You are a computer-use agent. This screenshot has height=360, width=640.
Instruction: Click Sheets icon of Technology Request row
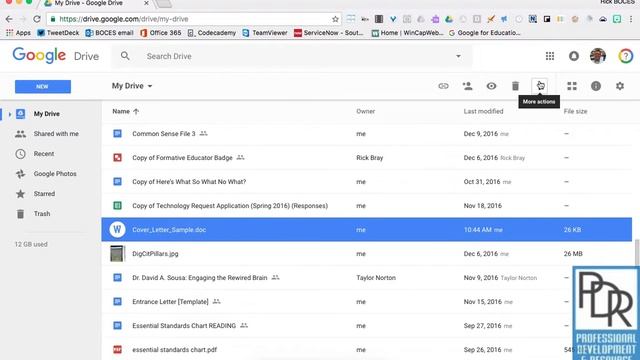tap(117, 206)
